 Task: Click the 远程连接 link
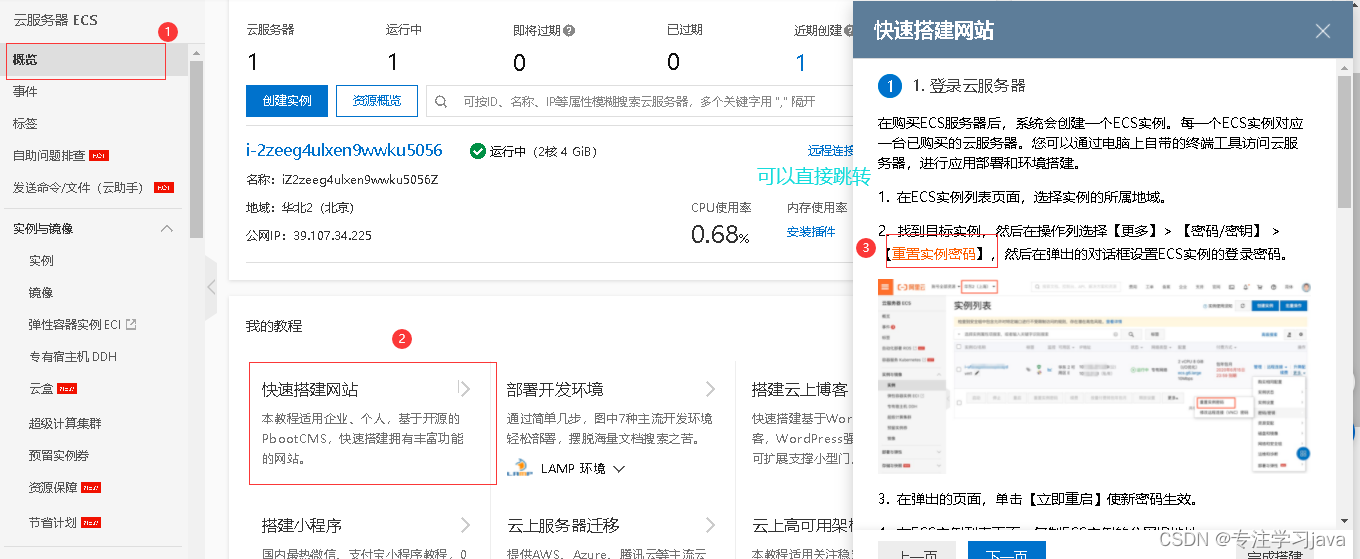[830, 151]
